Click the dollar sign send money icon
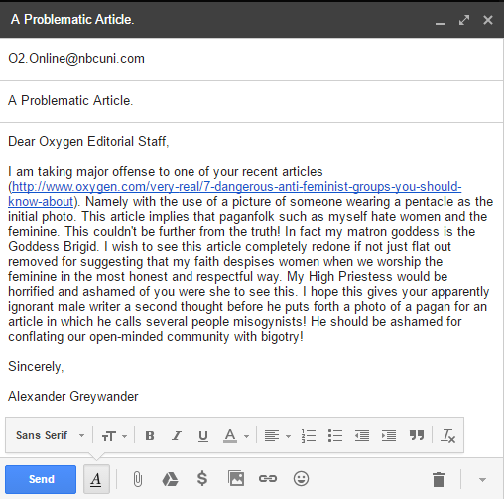The width and height of the screenshot is (504, 499). click(202, 479)
